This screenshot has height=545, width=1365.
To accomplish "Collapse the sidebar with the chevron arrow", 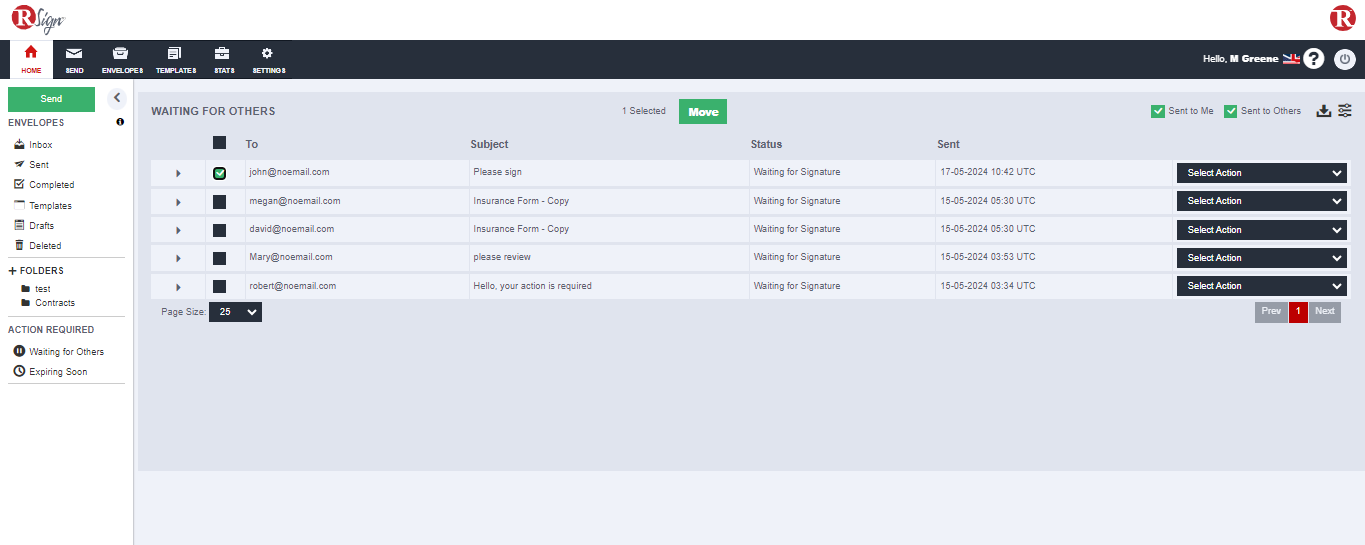I will point(117,98).
